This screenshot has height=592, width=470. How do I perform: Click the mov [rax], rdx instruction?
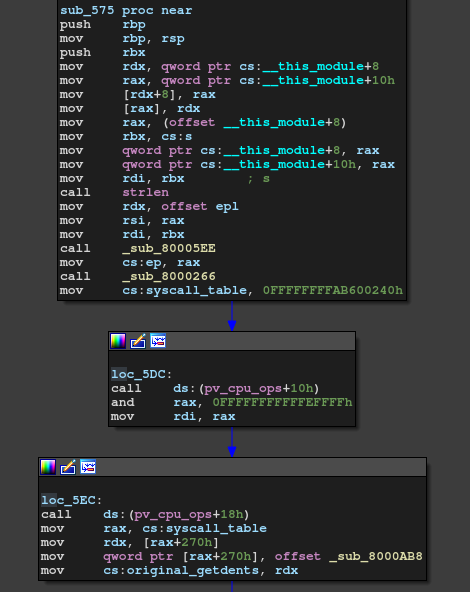[130, 109]
